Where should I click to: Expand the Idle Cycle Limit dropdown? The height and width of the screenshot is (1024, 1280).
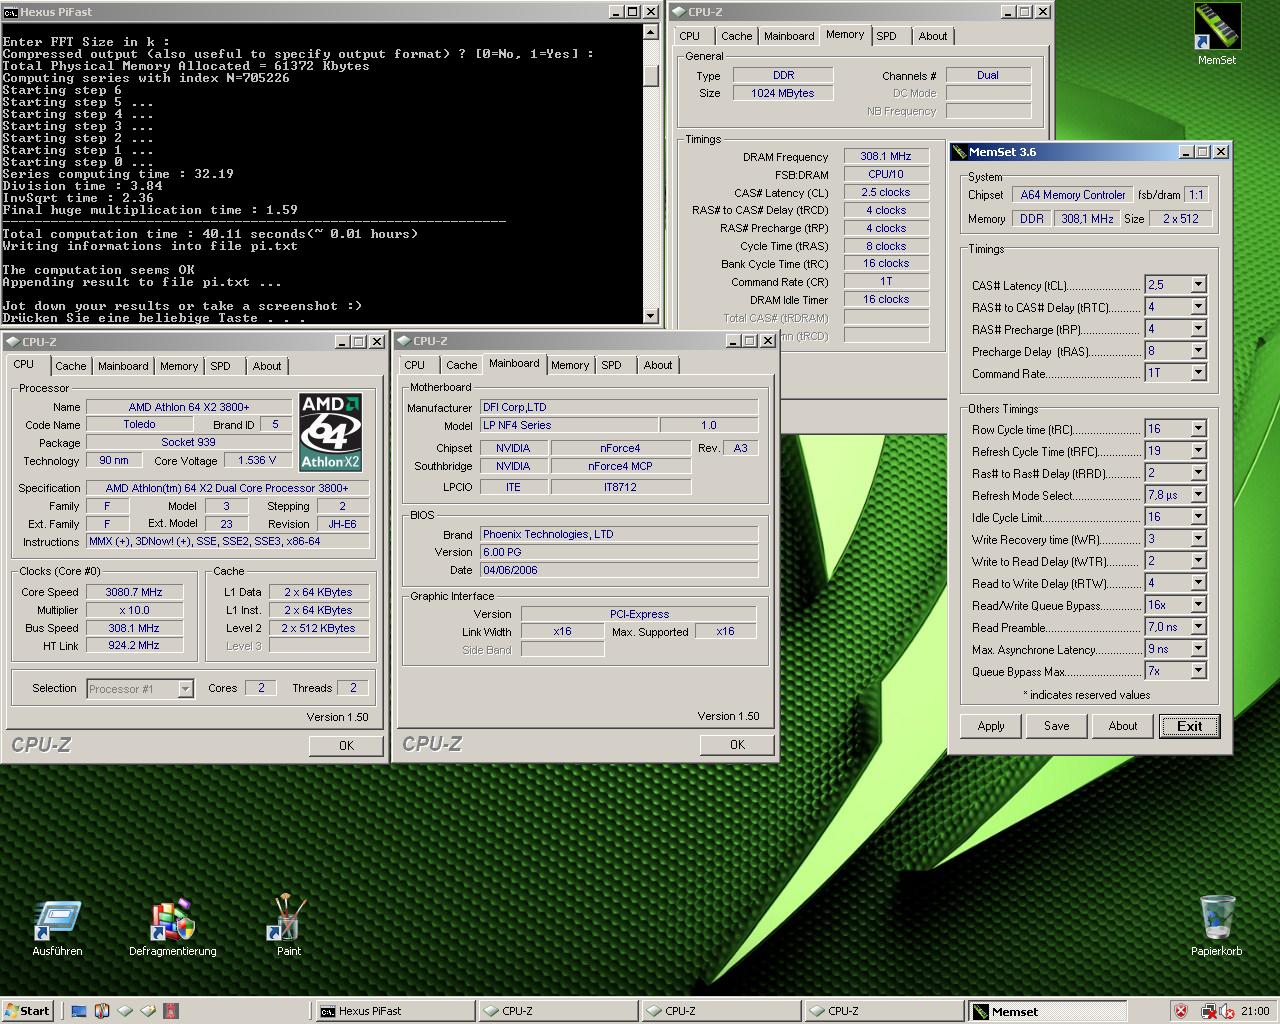(x=1198, y=517)
